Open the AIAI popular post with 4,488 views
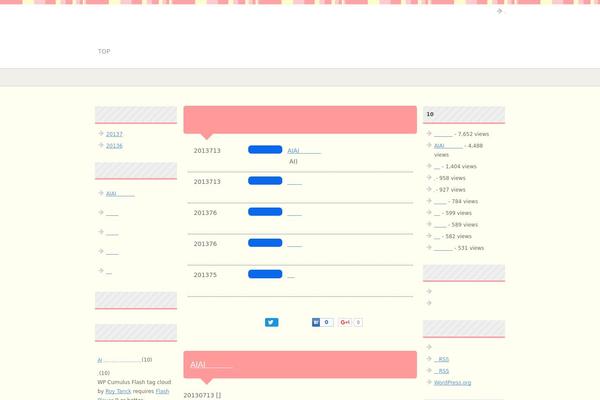 tap(448, 146)
